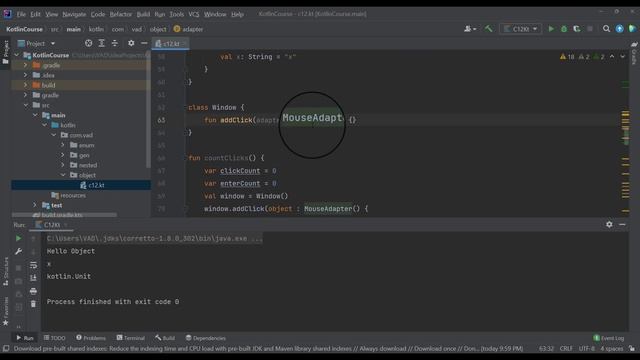Open the File menu
This screenshot has width=640, height=360.
click(21, 14)
